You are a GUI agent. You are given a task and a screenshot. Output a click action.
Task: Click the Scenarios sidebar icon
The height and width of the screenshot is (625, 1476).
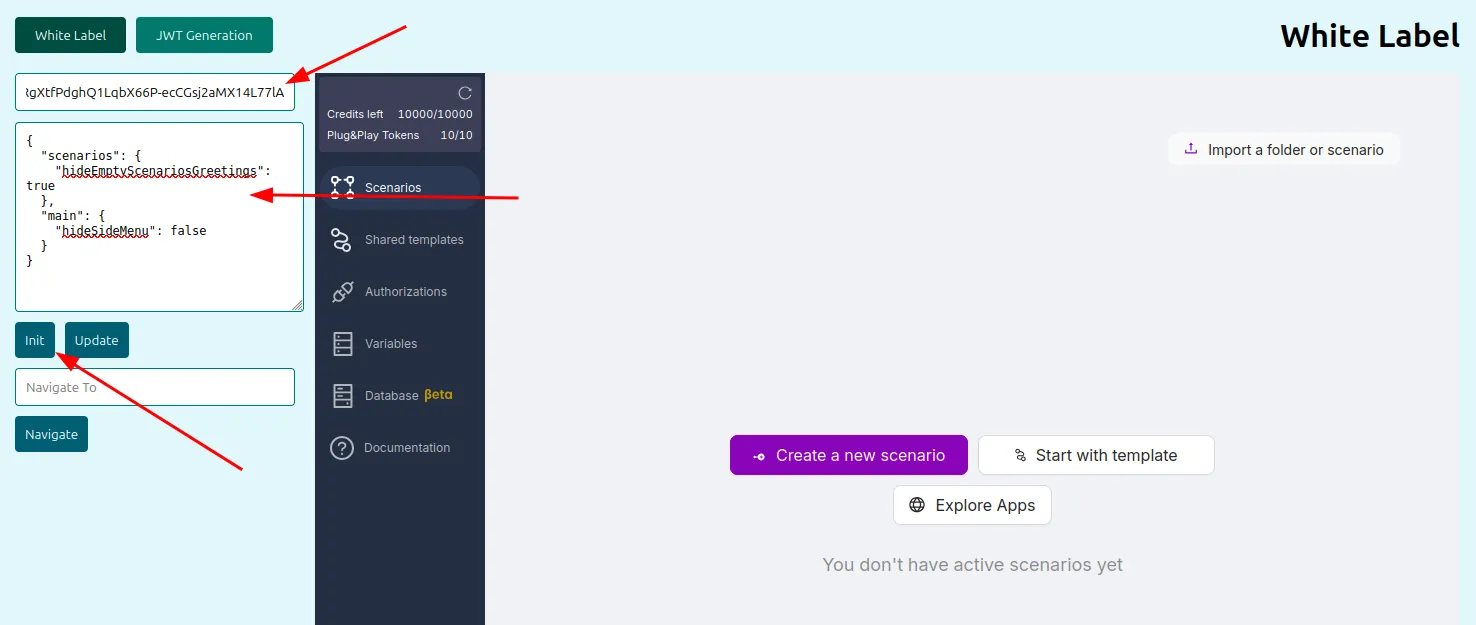point(343,187)
